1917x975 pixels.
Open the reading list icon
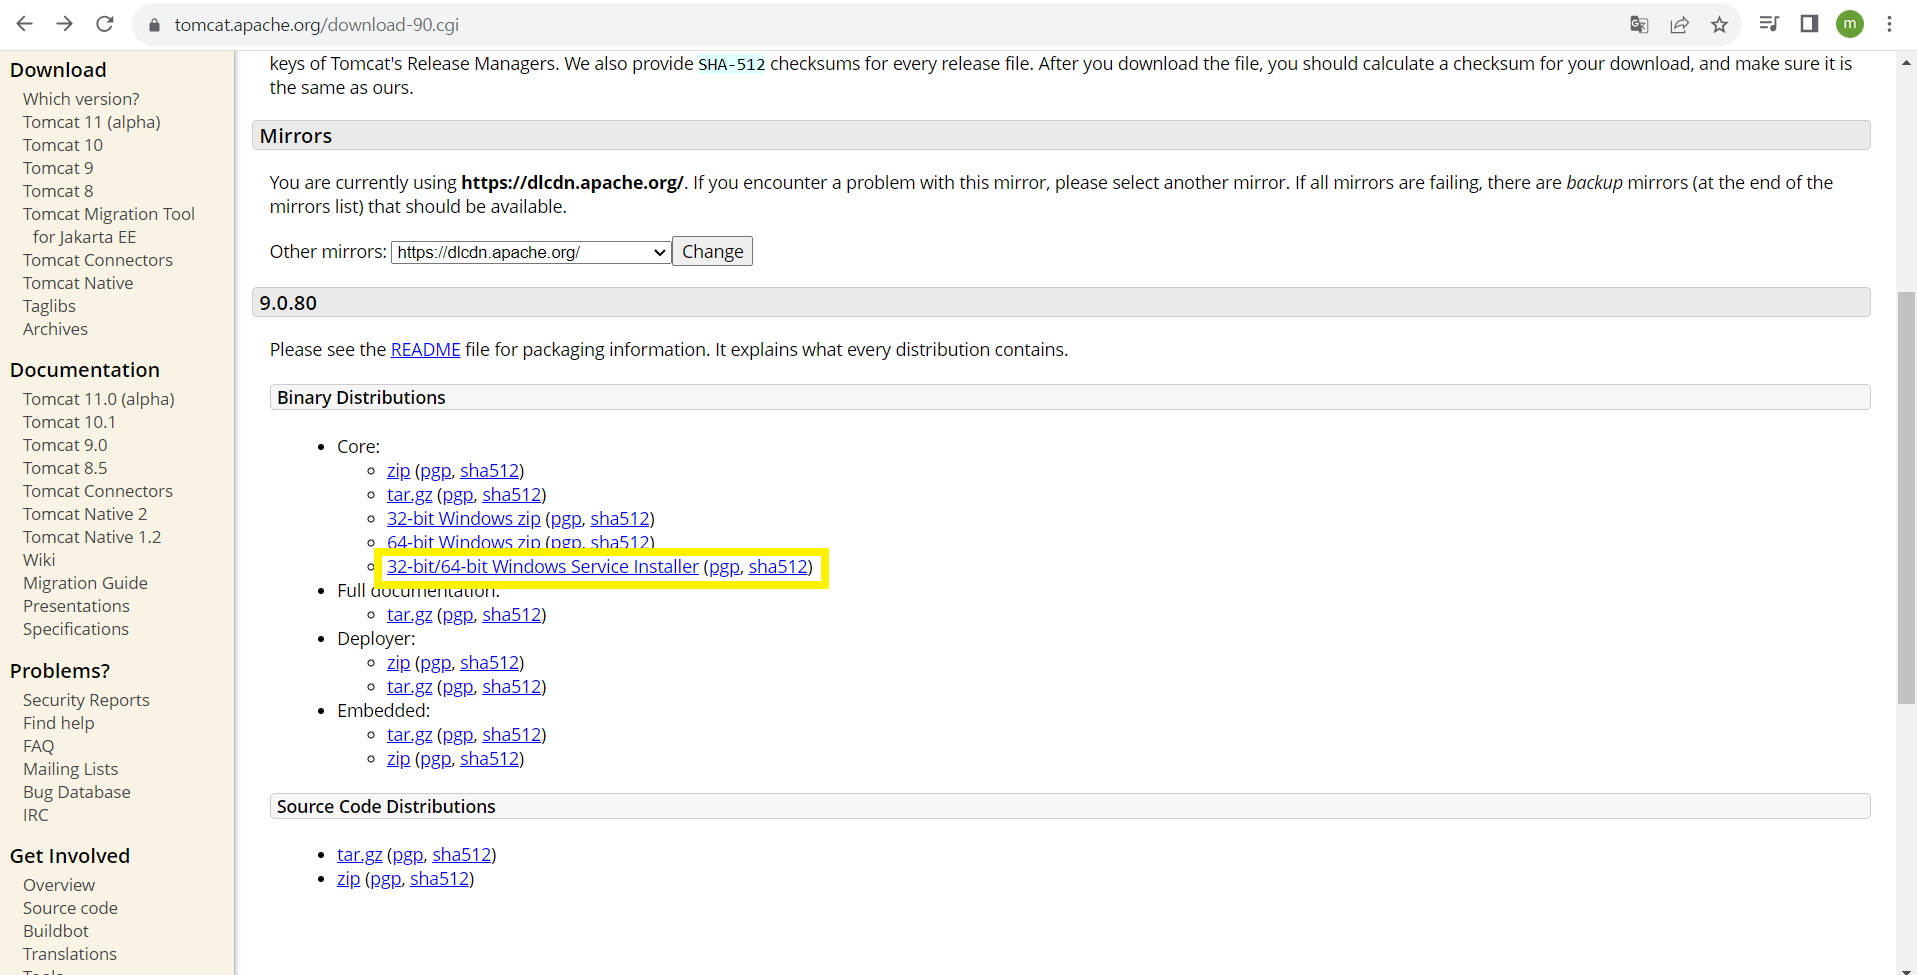pyautogui.click(x=1769, y=24)
